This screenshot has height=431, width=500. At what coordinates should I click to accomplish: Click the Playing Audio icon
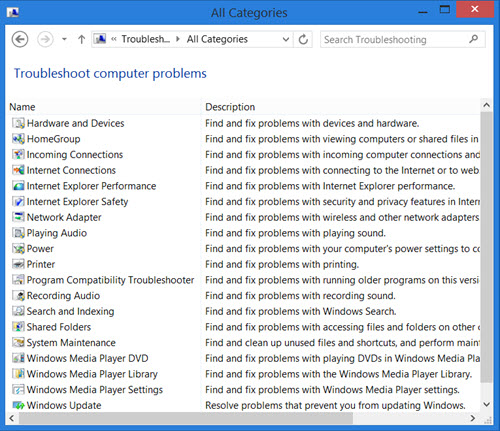18,233
